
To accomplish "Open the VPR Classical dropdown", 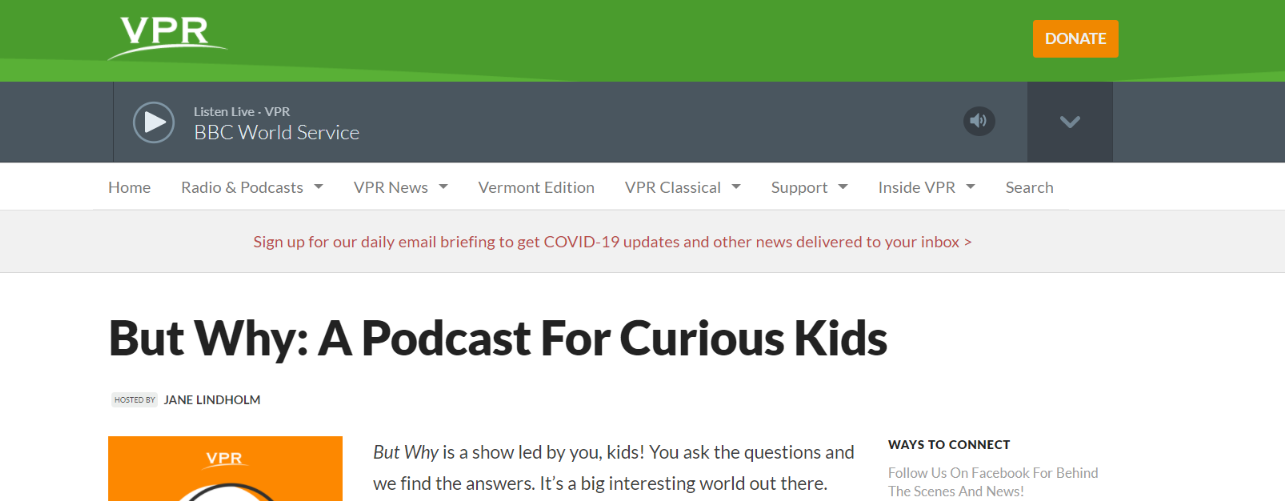I will tap(683, 187).
